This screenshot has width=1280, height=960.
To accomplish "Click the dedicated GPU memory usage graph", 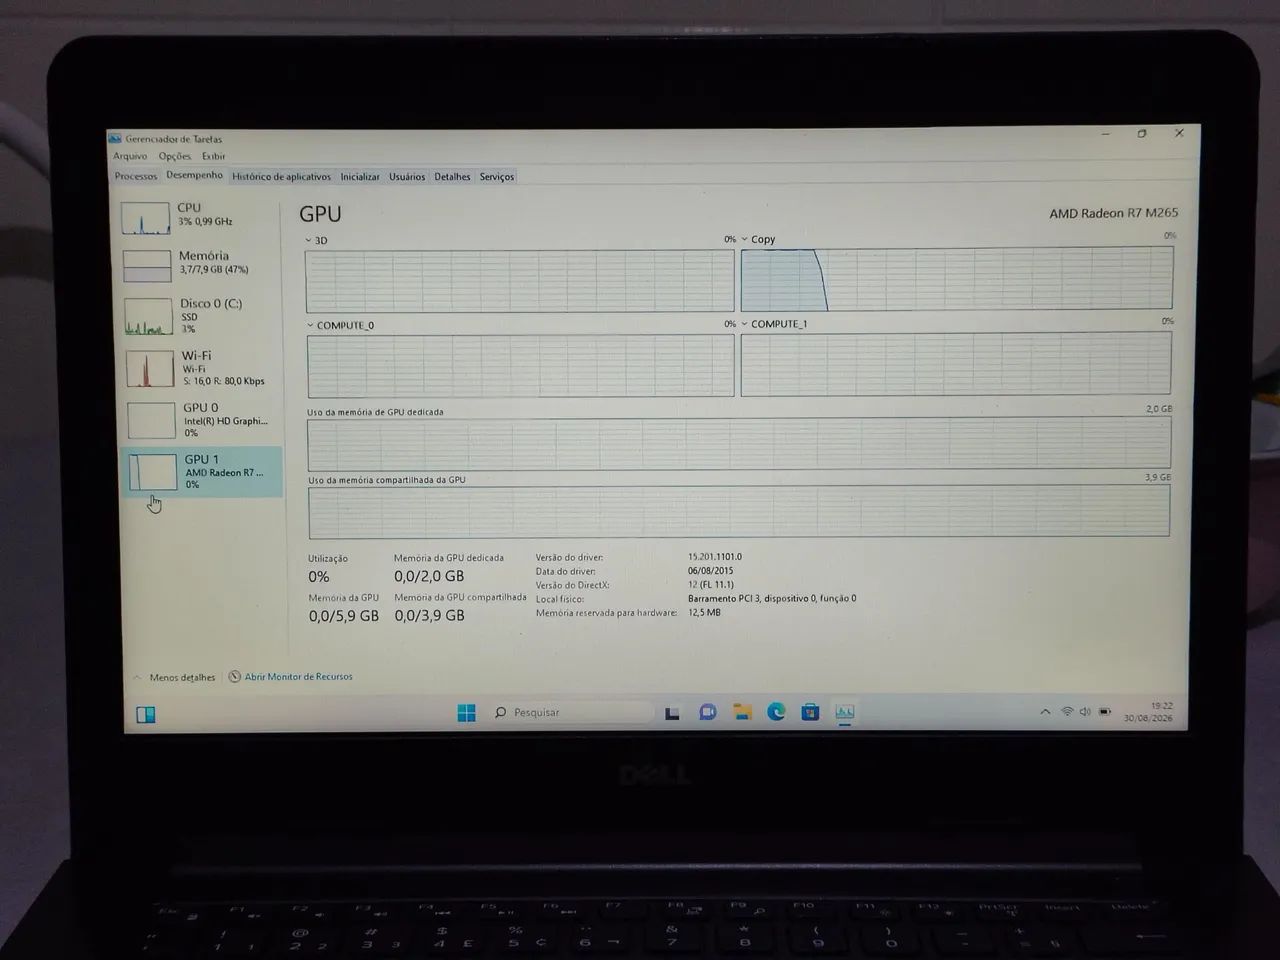I will (x=739, y=444).
